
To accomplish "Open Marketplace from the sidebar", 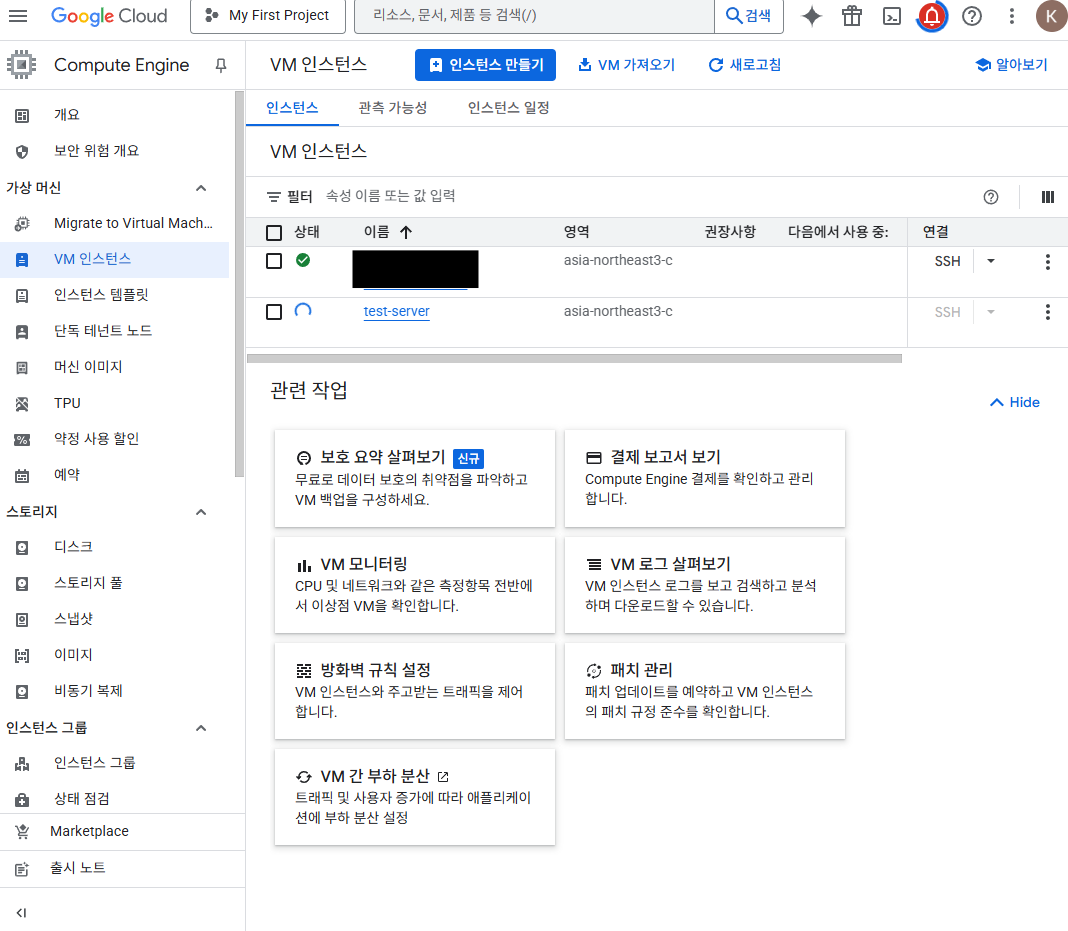I will (123, 832).
